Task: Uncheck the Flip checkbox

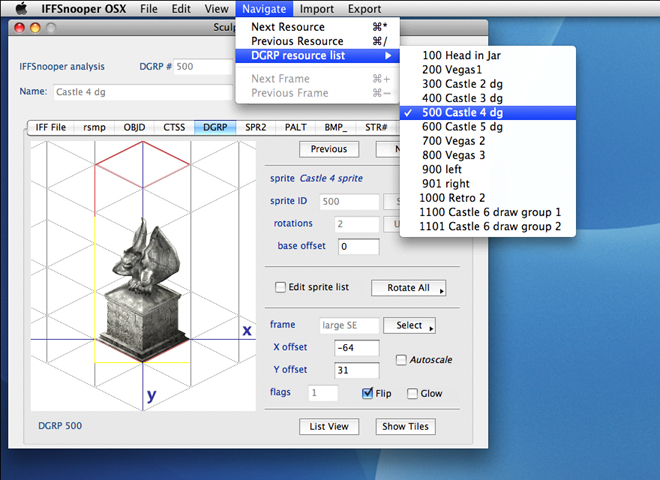Action: (367, 393)
